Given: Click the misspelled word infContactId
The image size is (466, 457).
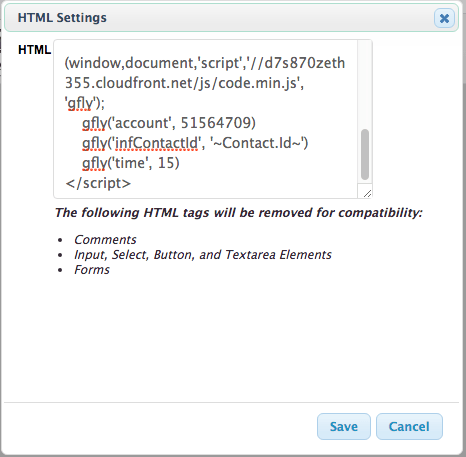Looking at the screenshot, I should [x=156, y=143].
